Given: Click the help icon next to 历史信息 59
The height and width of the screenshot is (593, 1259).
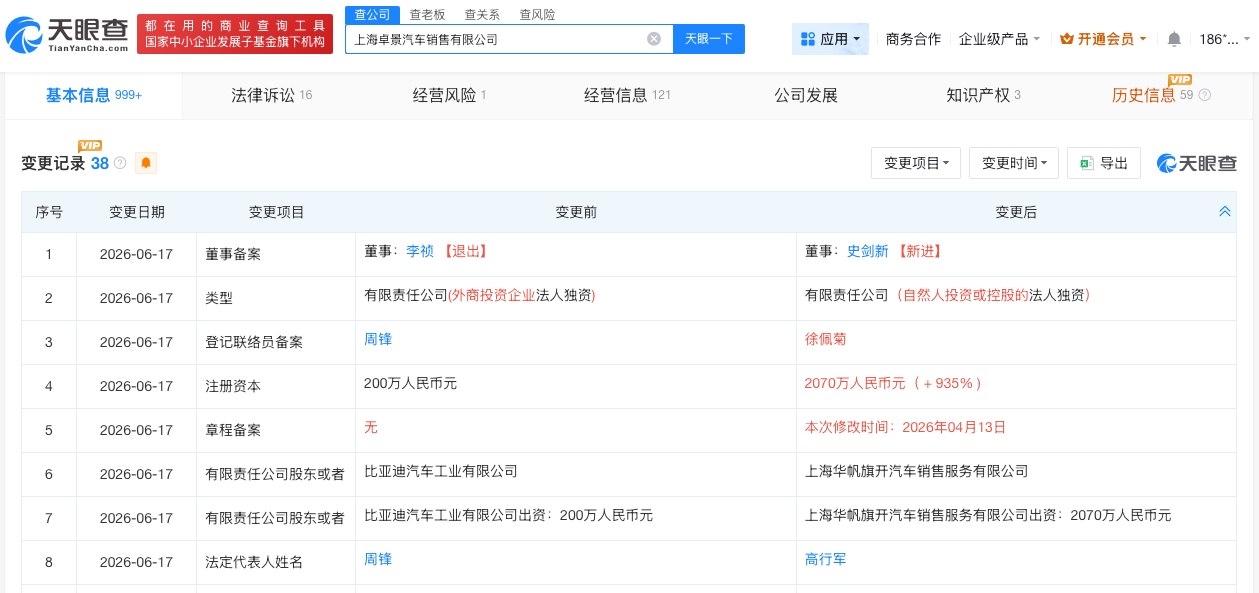Looking at the screenshot, I should tap(1204, 95).
